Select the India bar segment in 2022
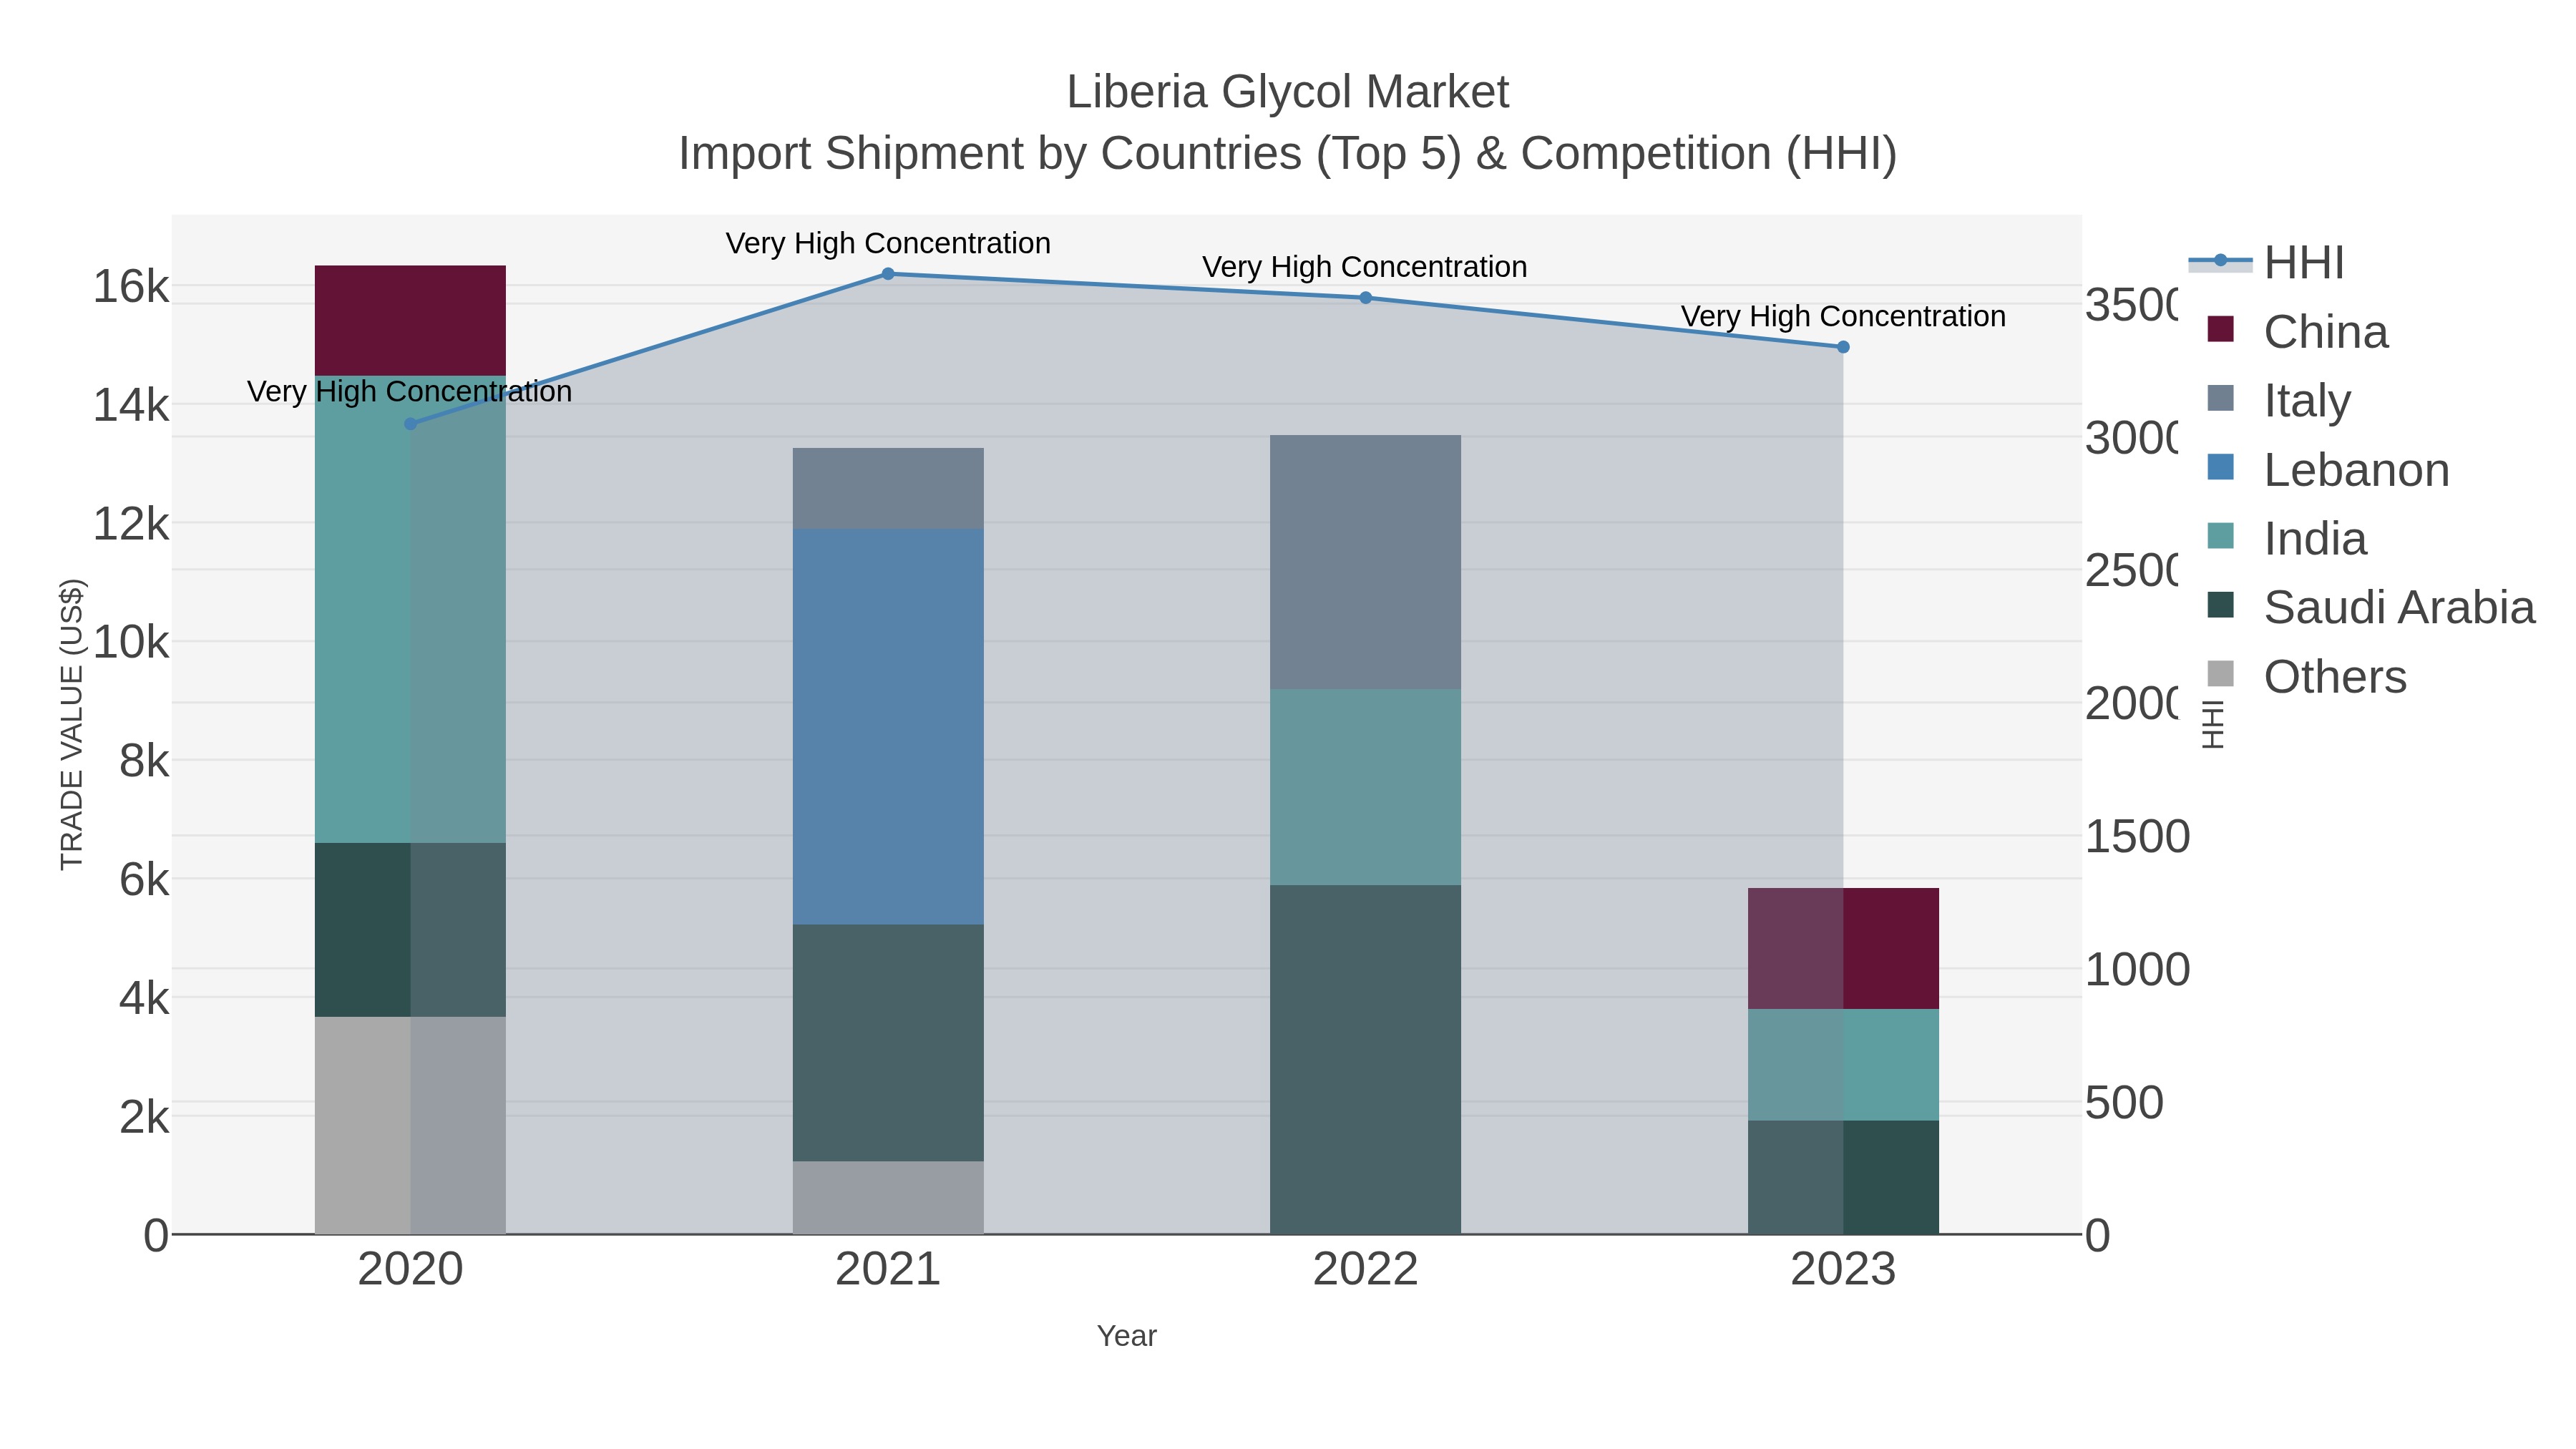The image size is (2576, 1449). point(1366,787)
